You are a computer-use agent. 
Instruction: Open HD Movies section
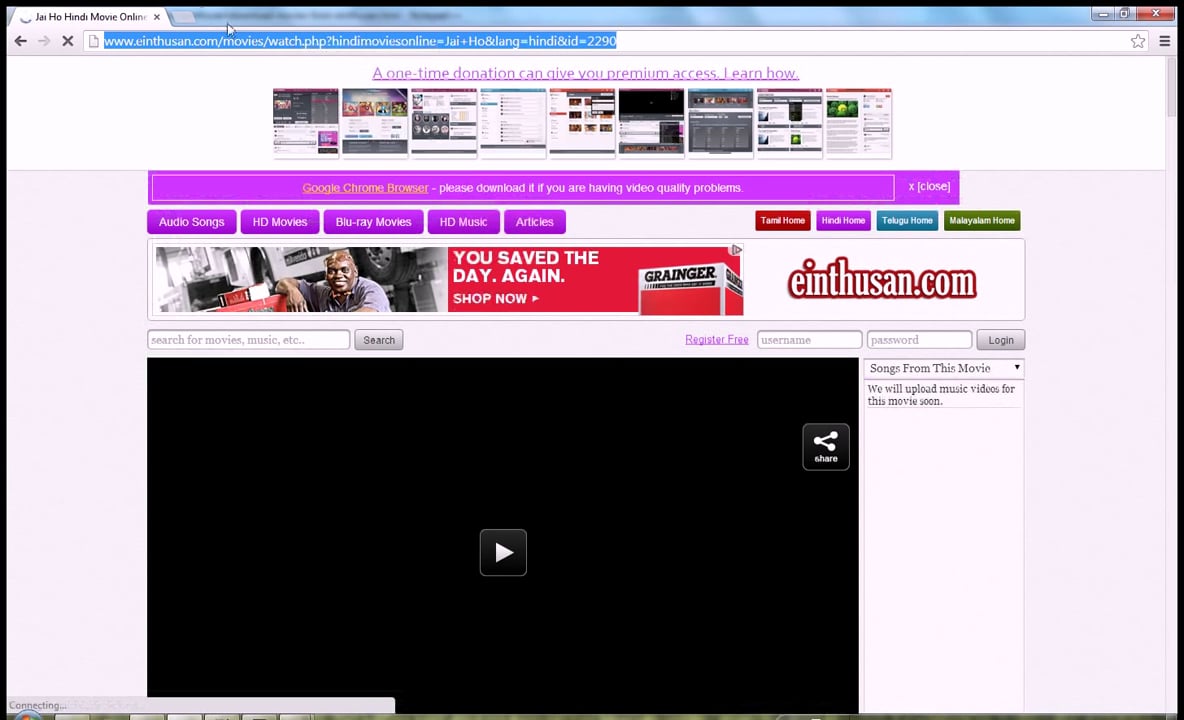coord(279,222)
